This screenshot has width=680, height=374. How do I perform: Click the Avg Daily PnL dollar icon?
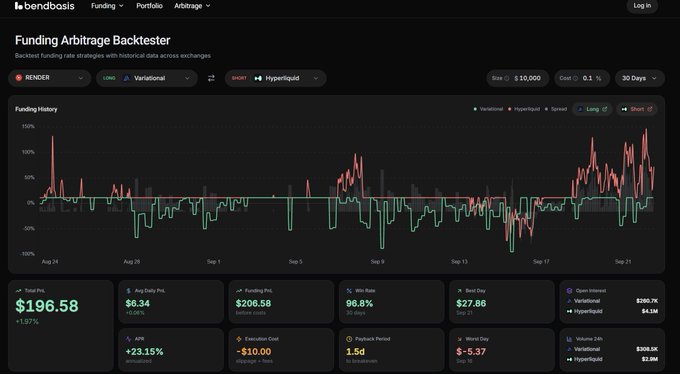[x=128, y=291]
